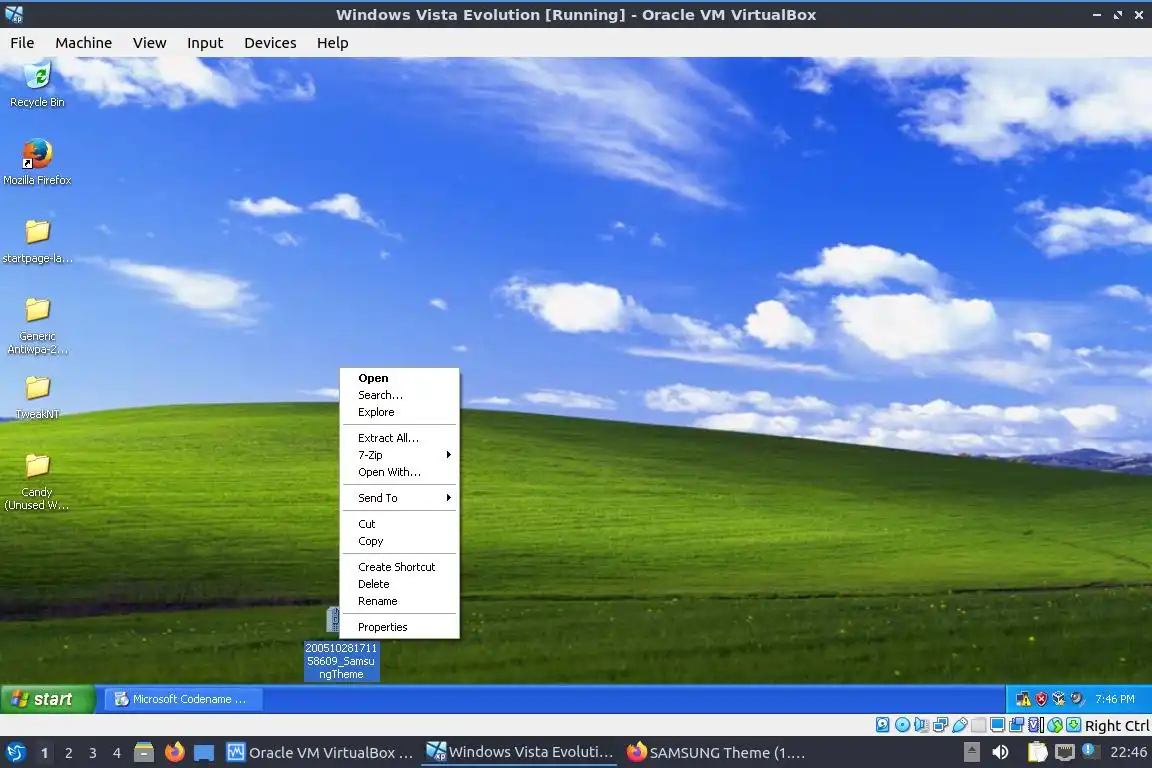Screen dimensions: 1152x768
Task: Click the VirtualBox Guest Additions tray icon
Action: (x=1059, y=699)
